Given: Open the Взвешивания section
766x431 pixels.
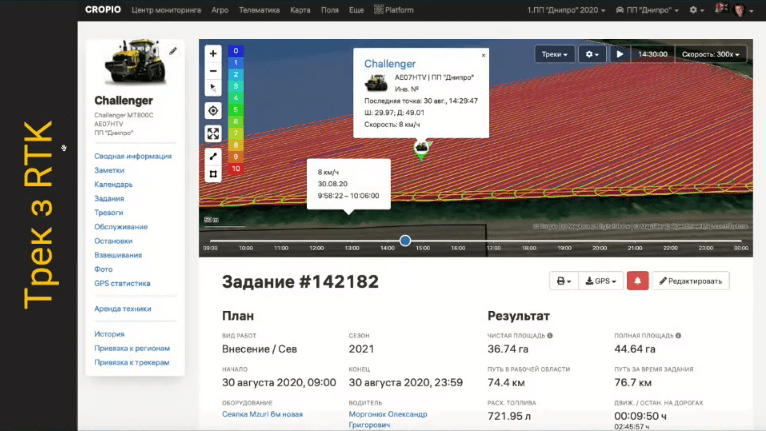Looking at the screenshot, I should pos(118,256).
